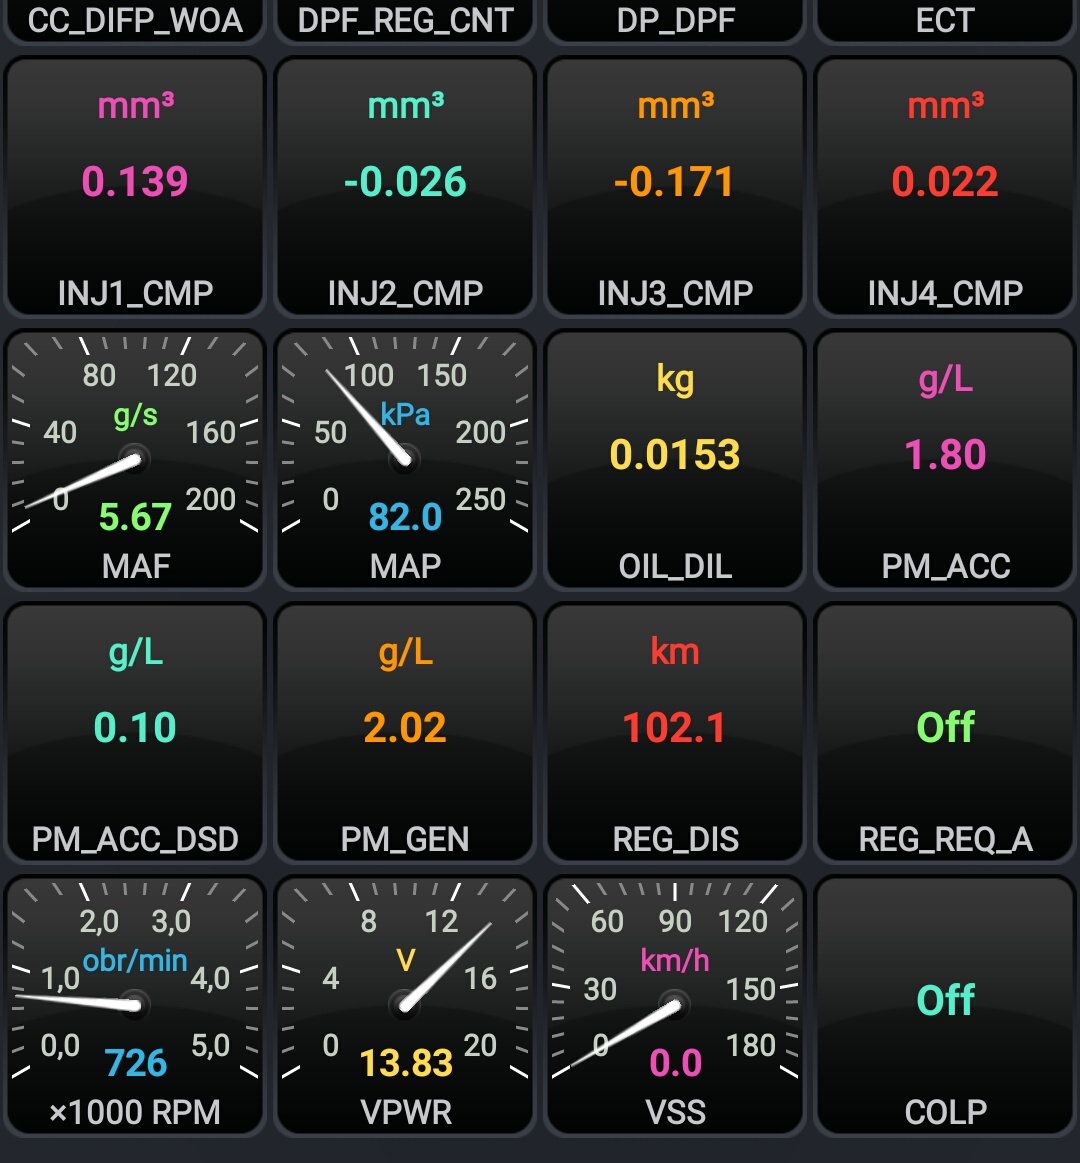Viewport: 1080px width, 1163px height.
Task: Tap the REG_DIS distance tile
Action: click(675, 733)
